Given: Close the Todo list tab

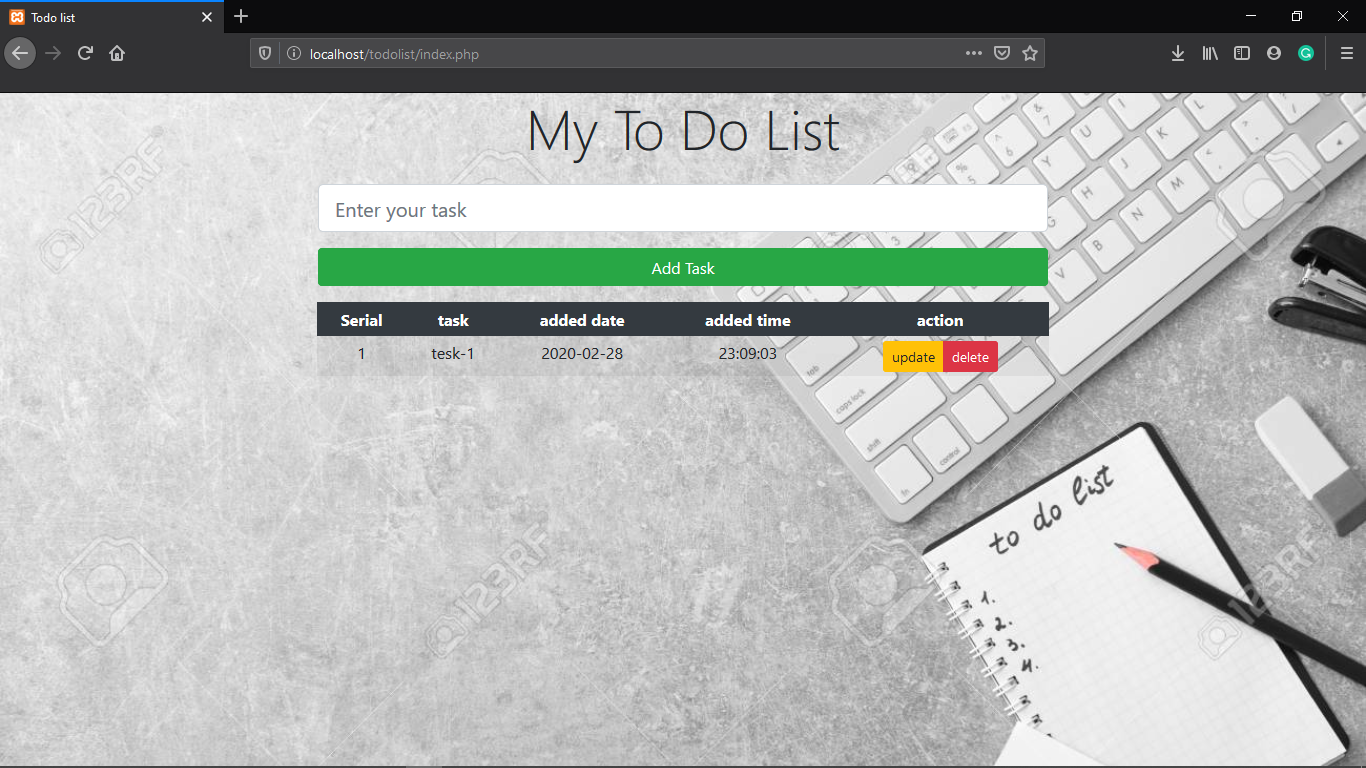Looking at the screenshot, I should coord(207,17).
